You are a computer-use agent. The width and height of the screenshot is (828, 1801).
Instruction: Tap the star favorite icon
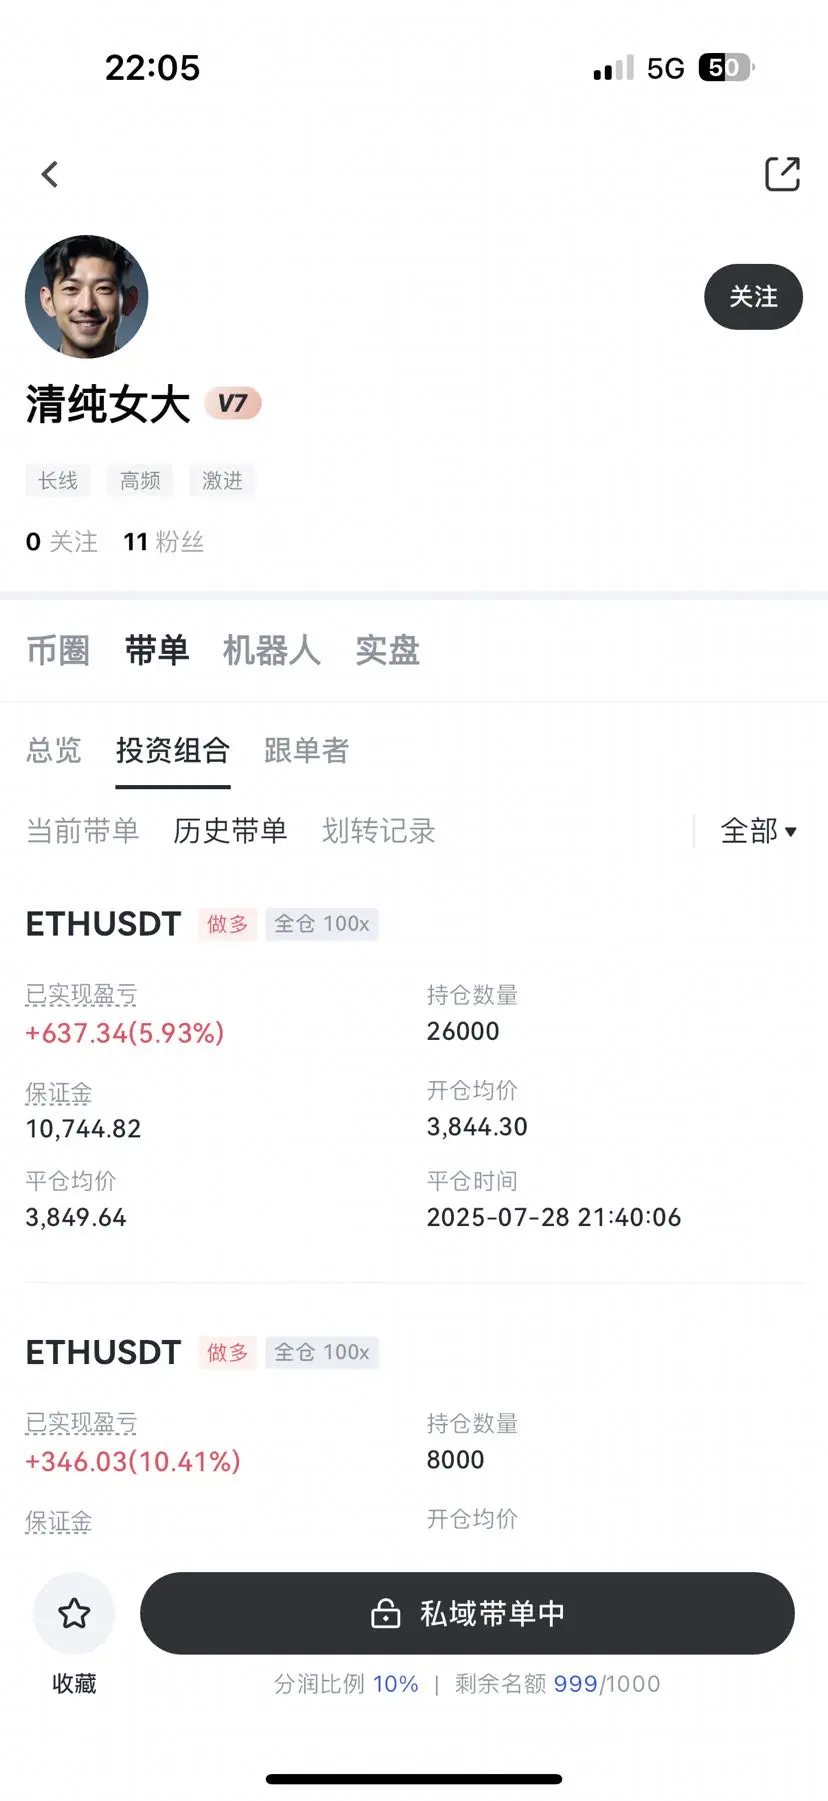click(74, 1613)
